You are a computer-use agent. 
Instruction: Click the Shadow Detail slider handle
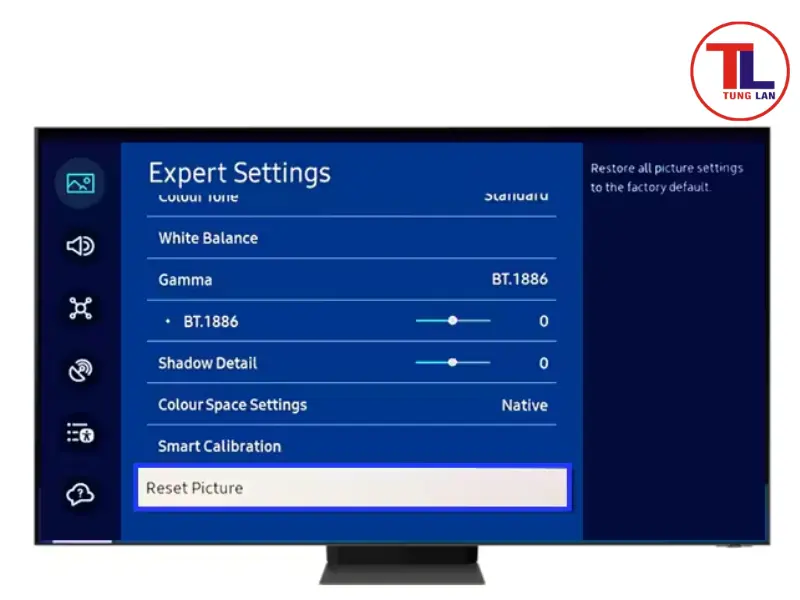(x=453, y=363)
